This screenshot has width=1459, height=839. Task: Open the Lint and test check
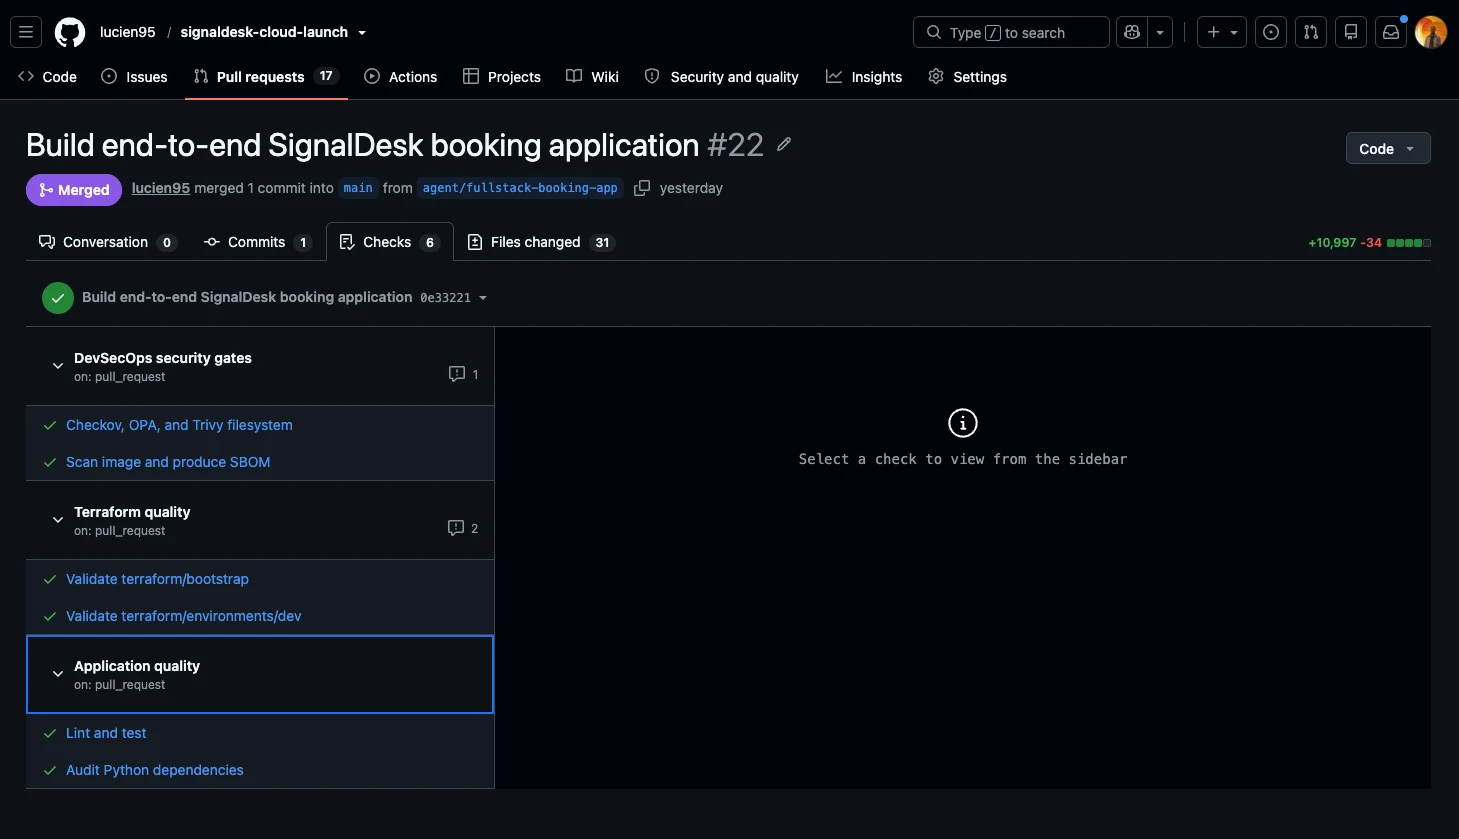(x=106, y=733)
